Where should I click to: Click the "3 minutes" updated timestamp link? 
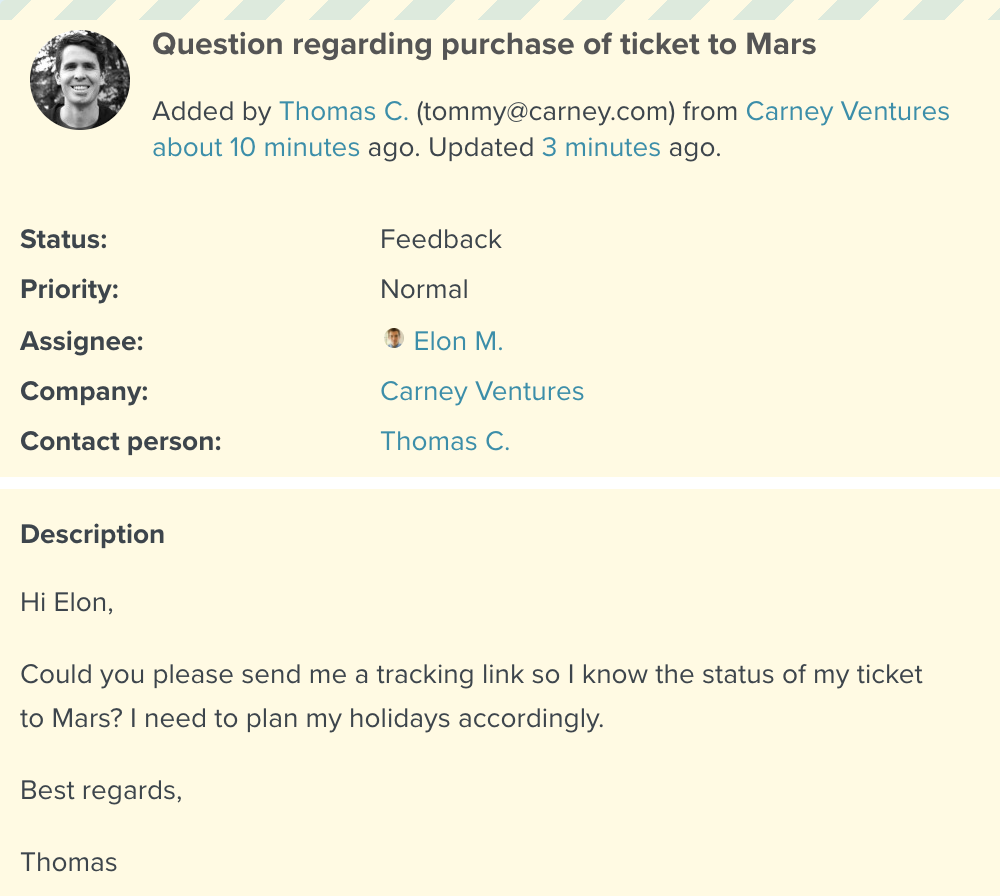(601, 148)
